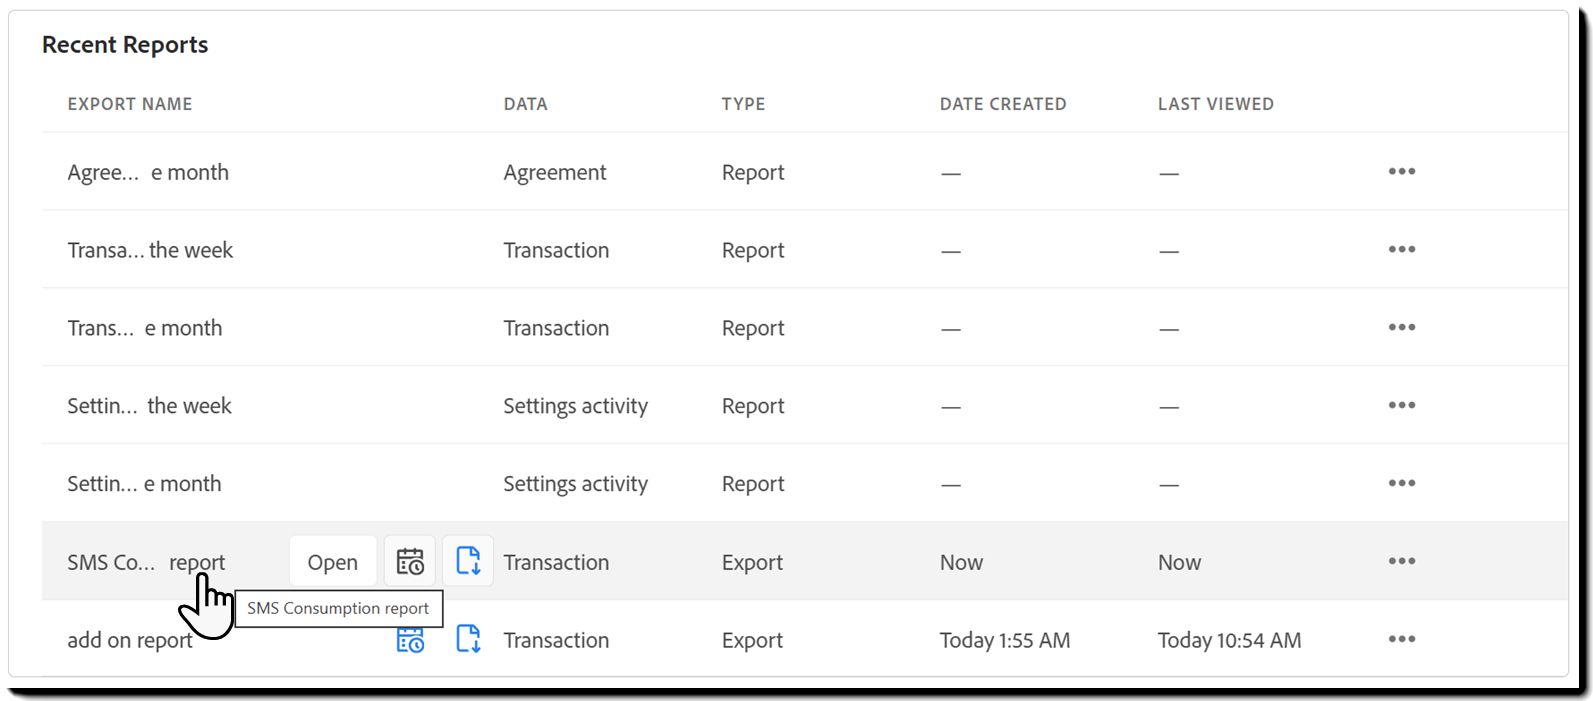The width and height of the screenshot is (1593, 701).
Task: Select the add on report name
Action: [130, 640]
